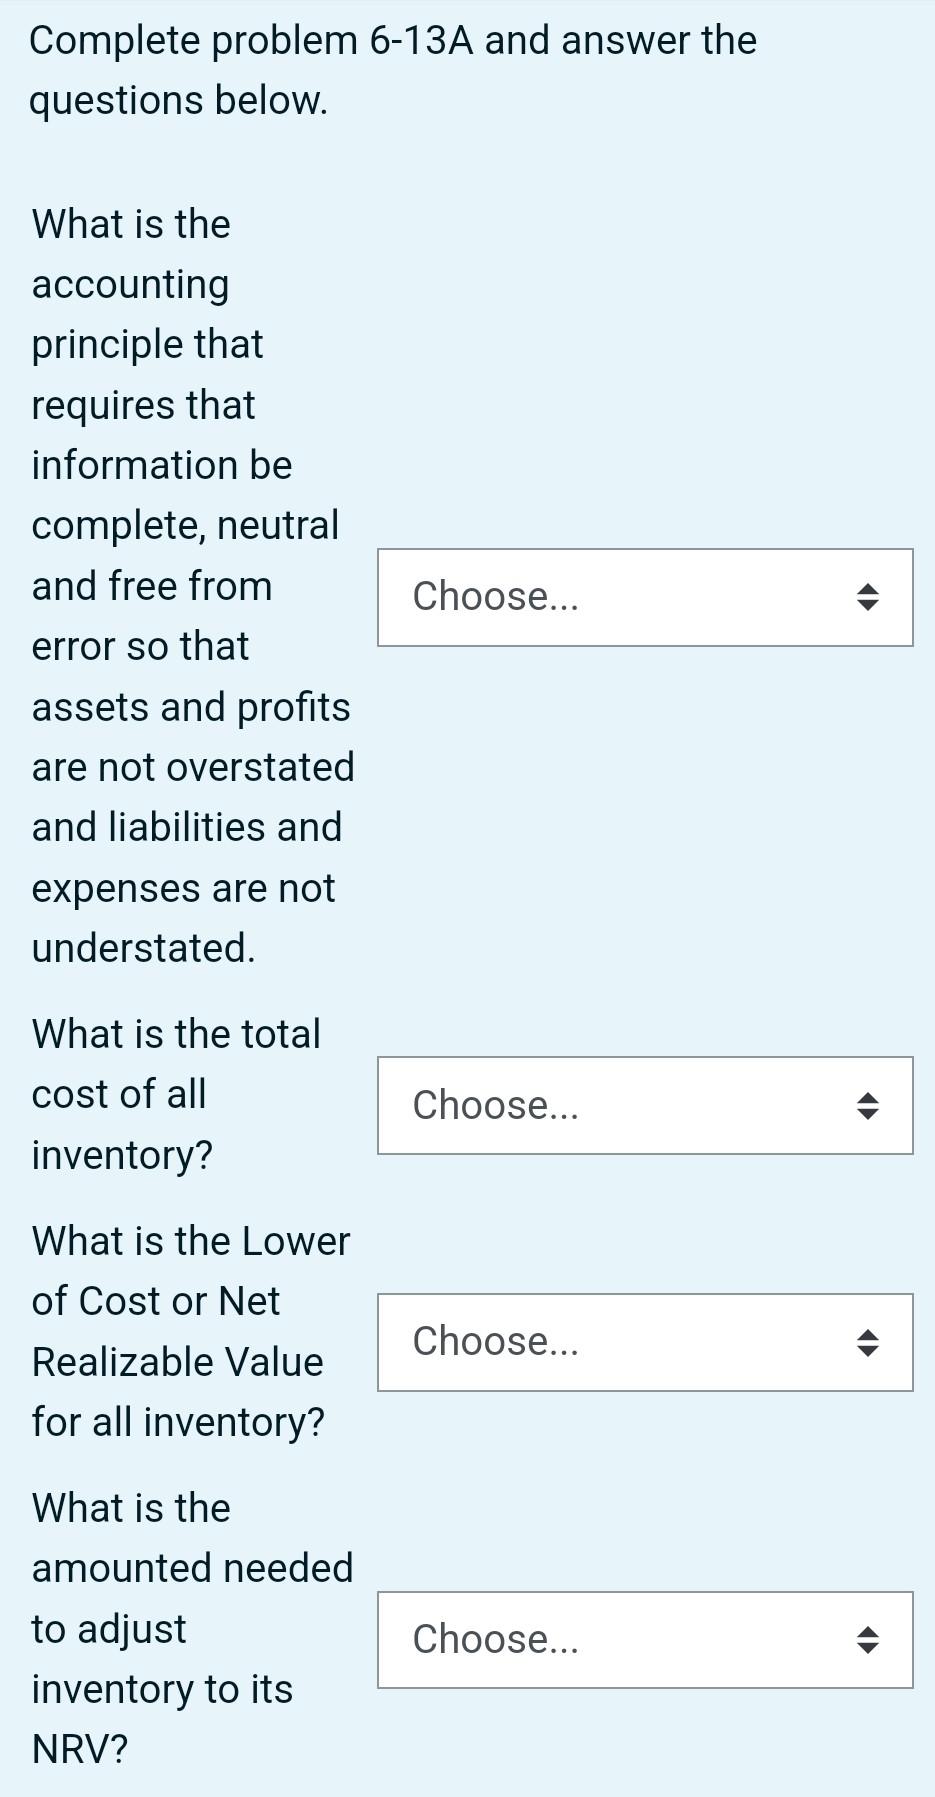Click the up-down chevron beside the third Choose field
Viewport: 935px width, 1797px height.
tap(868, 1342)
